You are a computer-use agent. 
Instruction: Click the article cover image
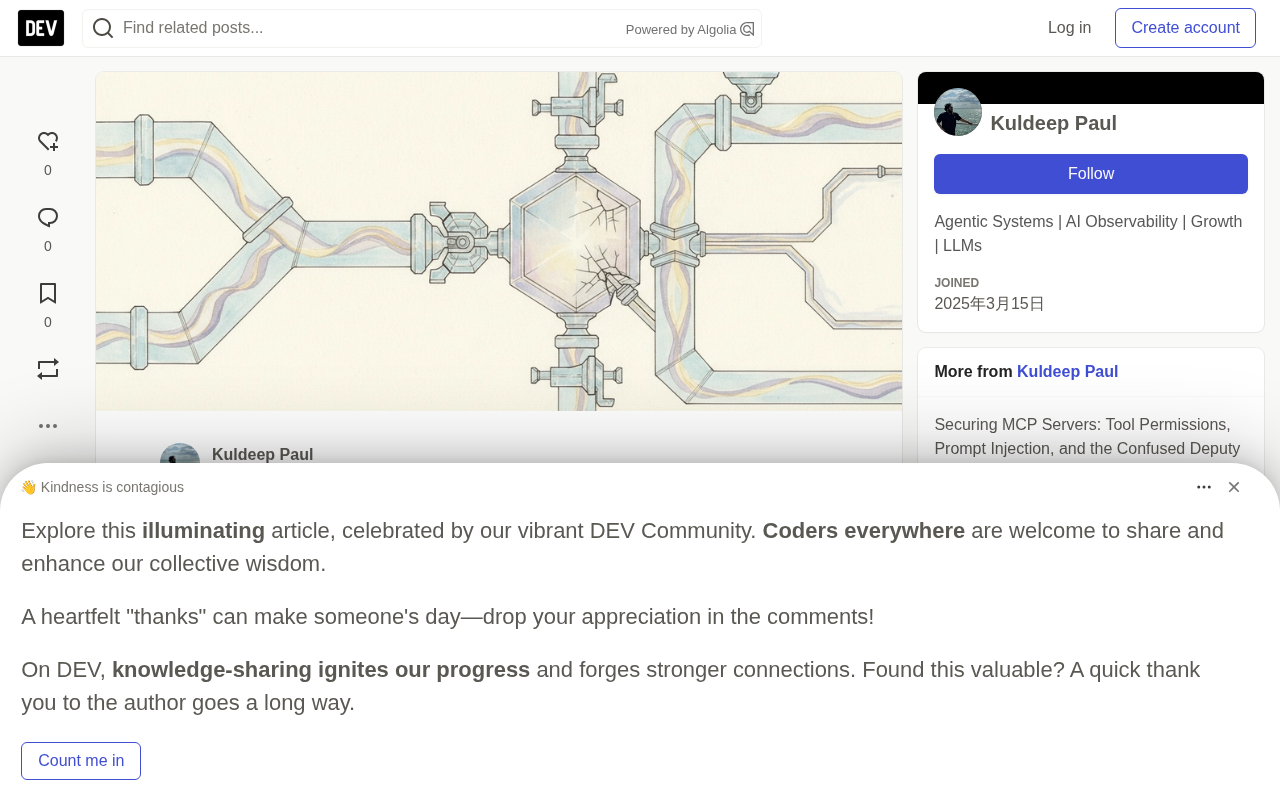[499, 241]
